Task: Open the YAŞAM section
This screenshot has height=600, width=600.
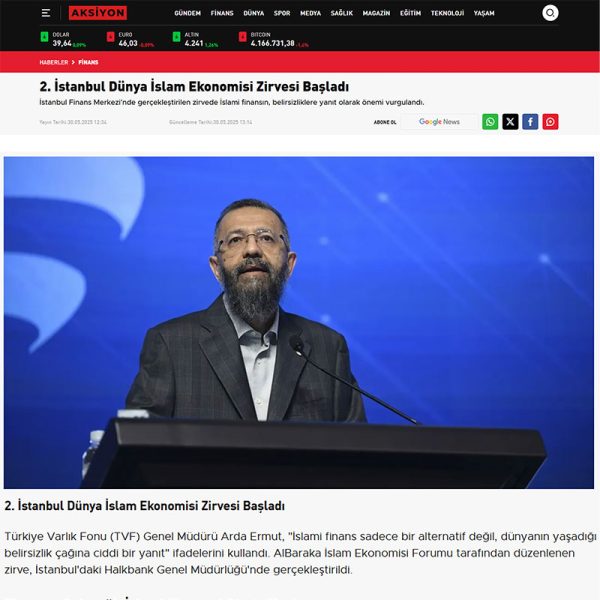Action: [484, 13]
